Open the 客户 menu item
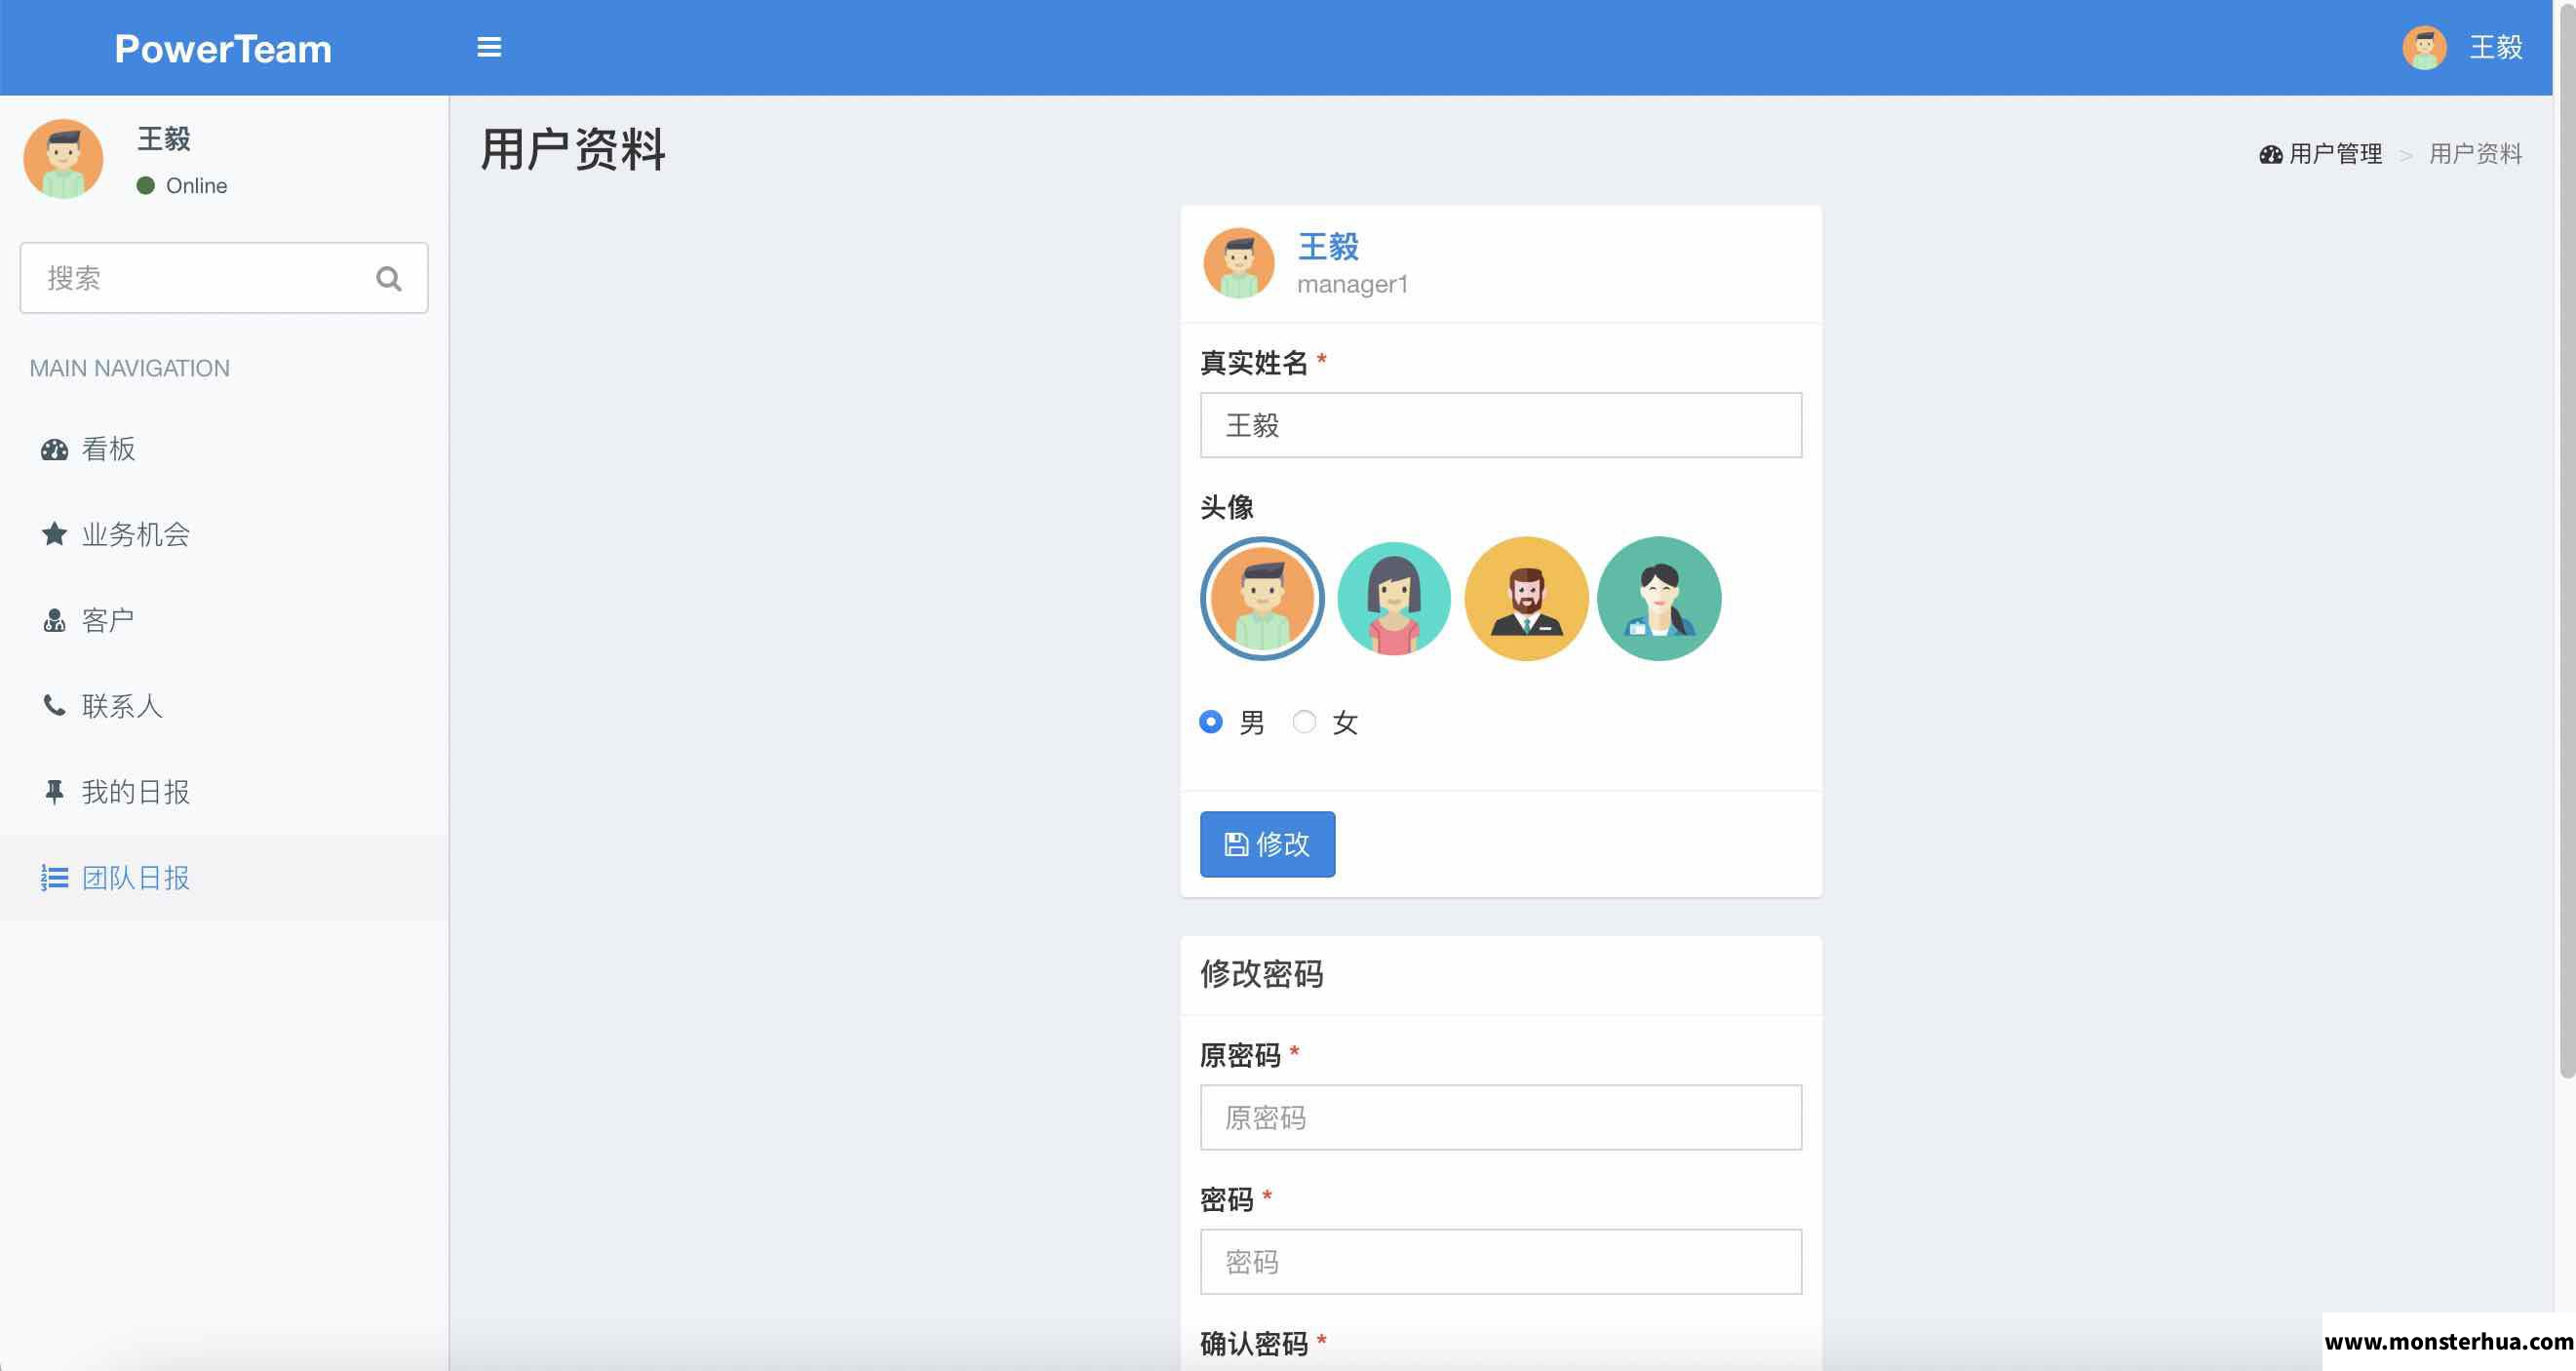This screenshot has width=2576, height=1371. [224, 621]
